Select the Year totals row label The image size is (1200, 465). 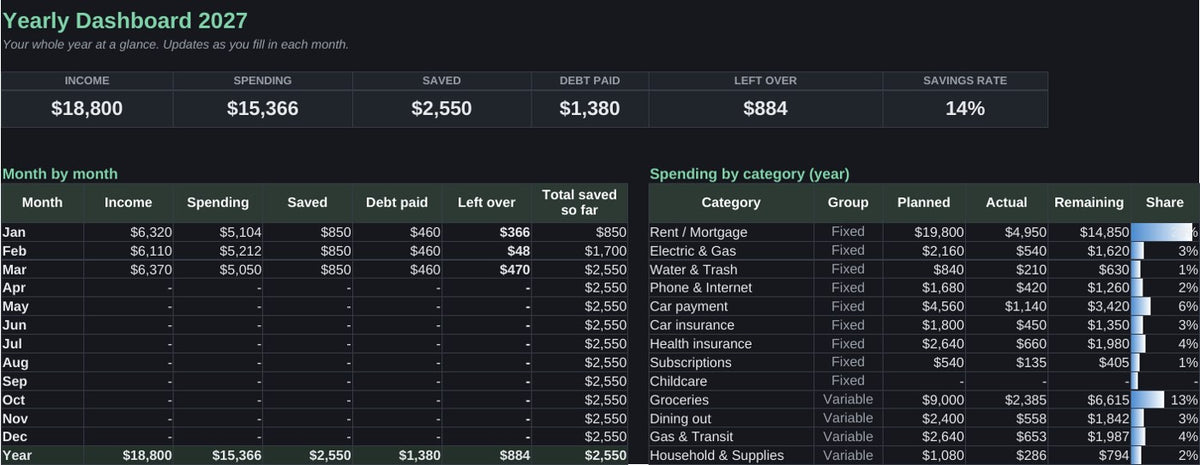coord(42,455)
